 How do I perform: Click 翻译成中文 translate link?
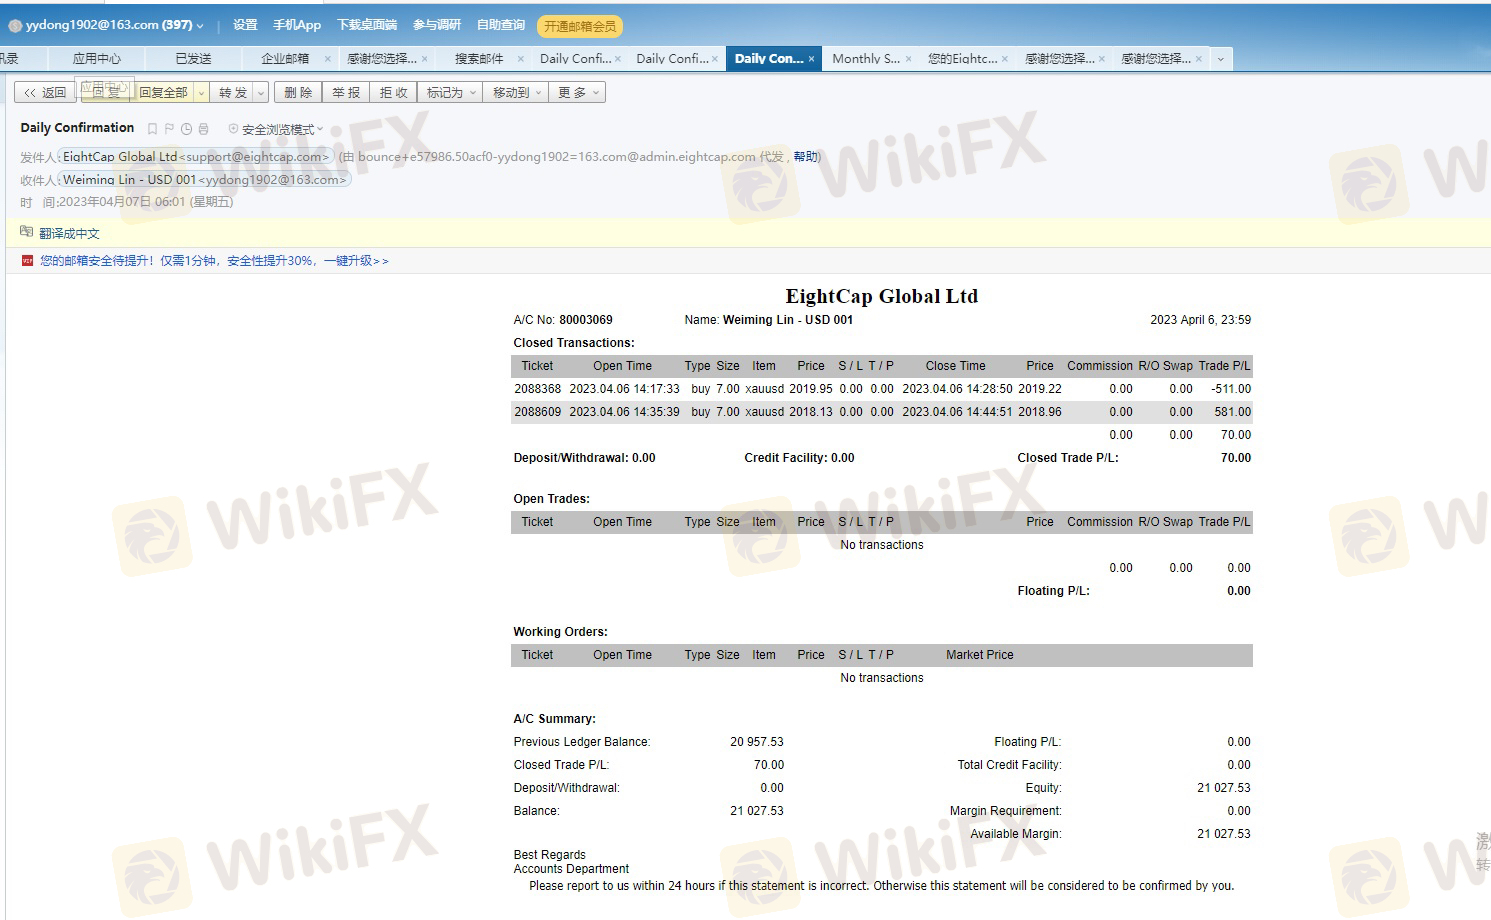(x=69, y=233)
